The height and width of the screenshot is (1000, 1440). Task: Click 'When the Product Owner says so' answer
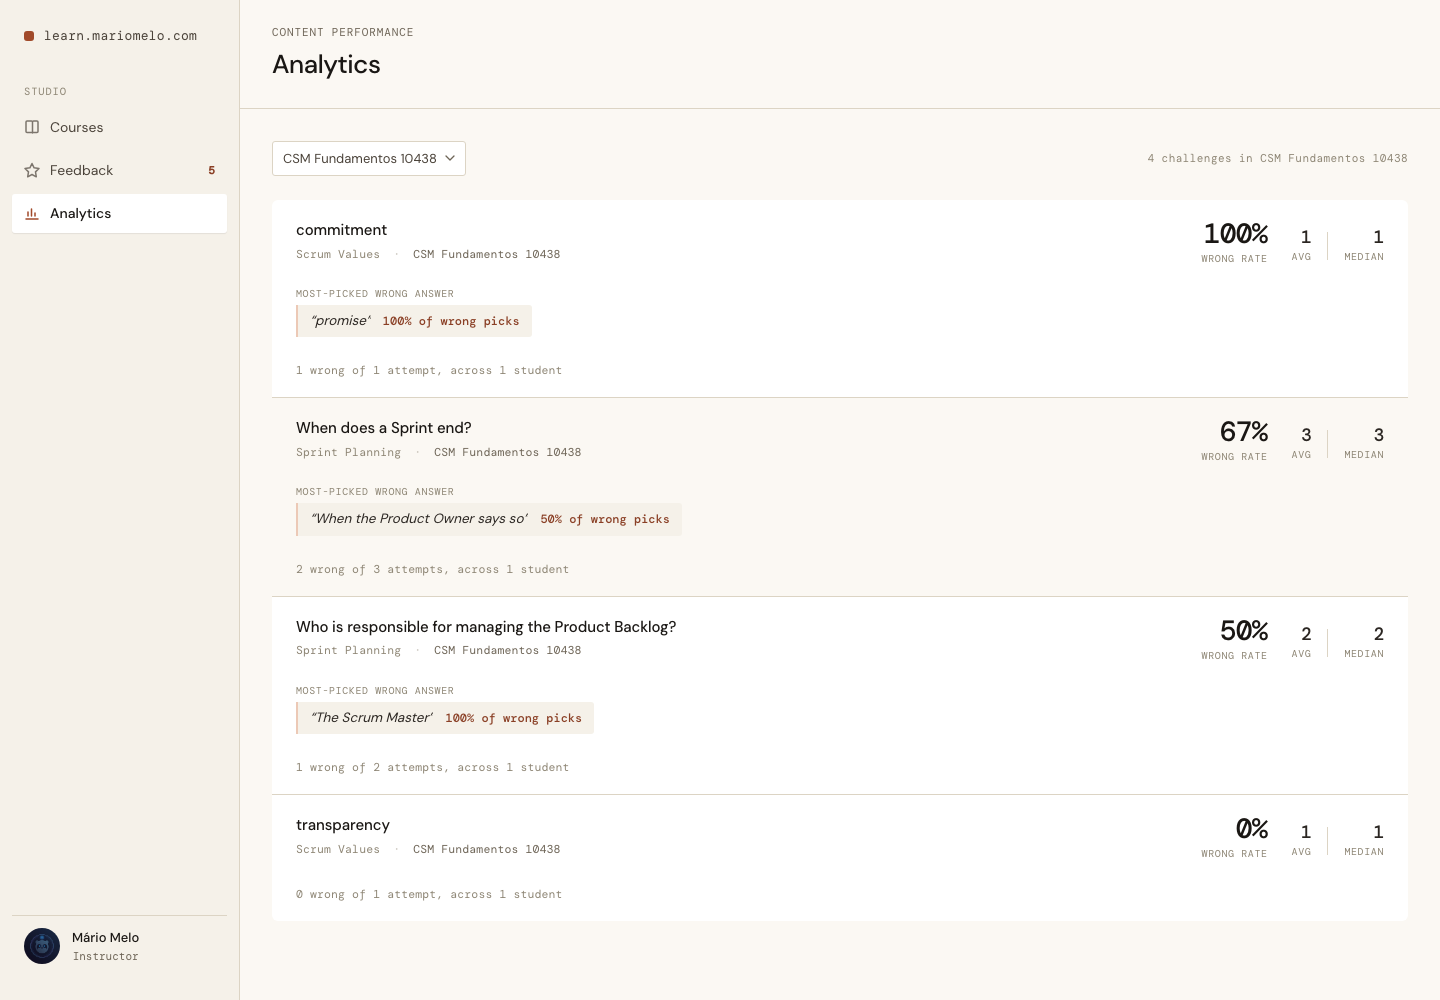pyautogui.click(x=489, y=519)
